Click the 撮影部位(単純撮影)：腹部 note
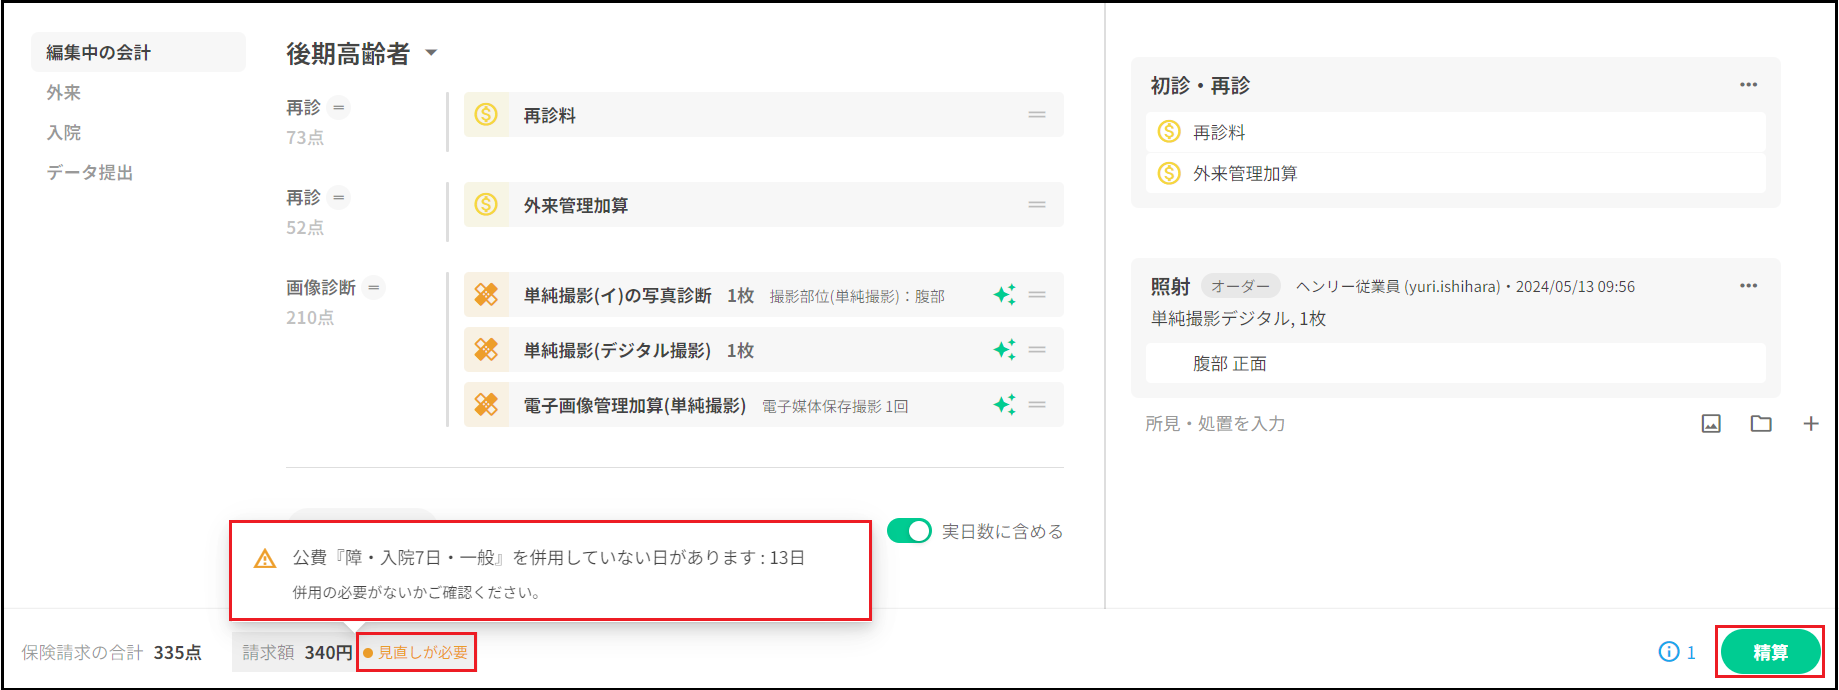1839x690 pixels. pos(857,296)
